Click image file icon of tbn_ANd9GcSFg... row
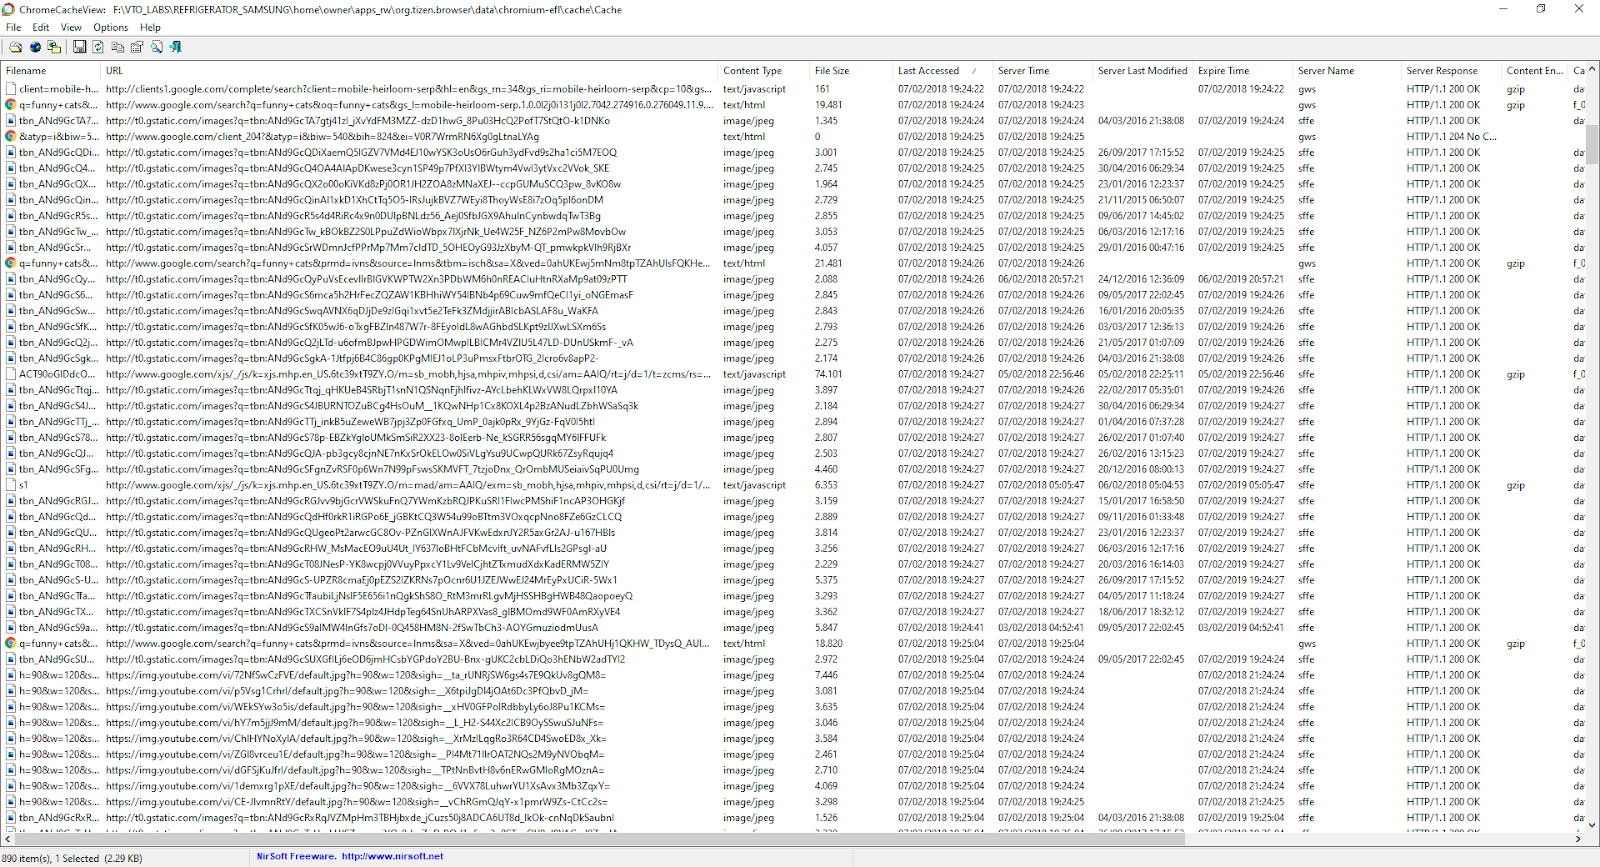Image resolution: width=1600 pixels, height=867 pixels. click(11, 469)
